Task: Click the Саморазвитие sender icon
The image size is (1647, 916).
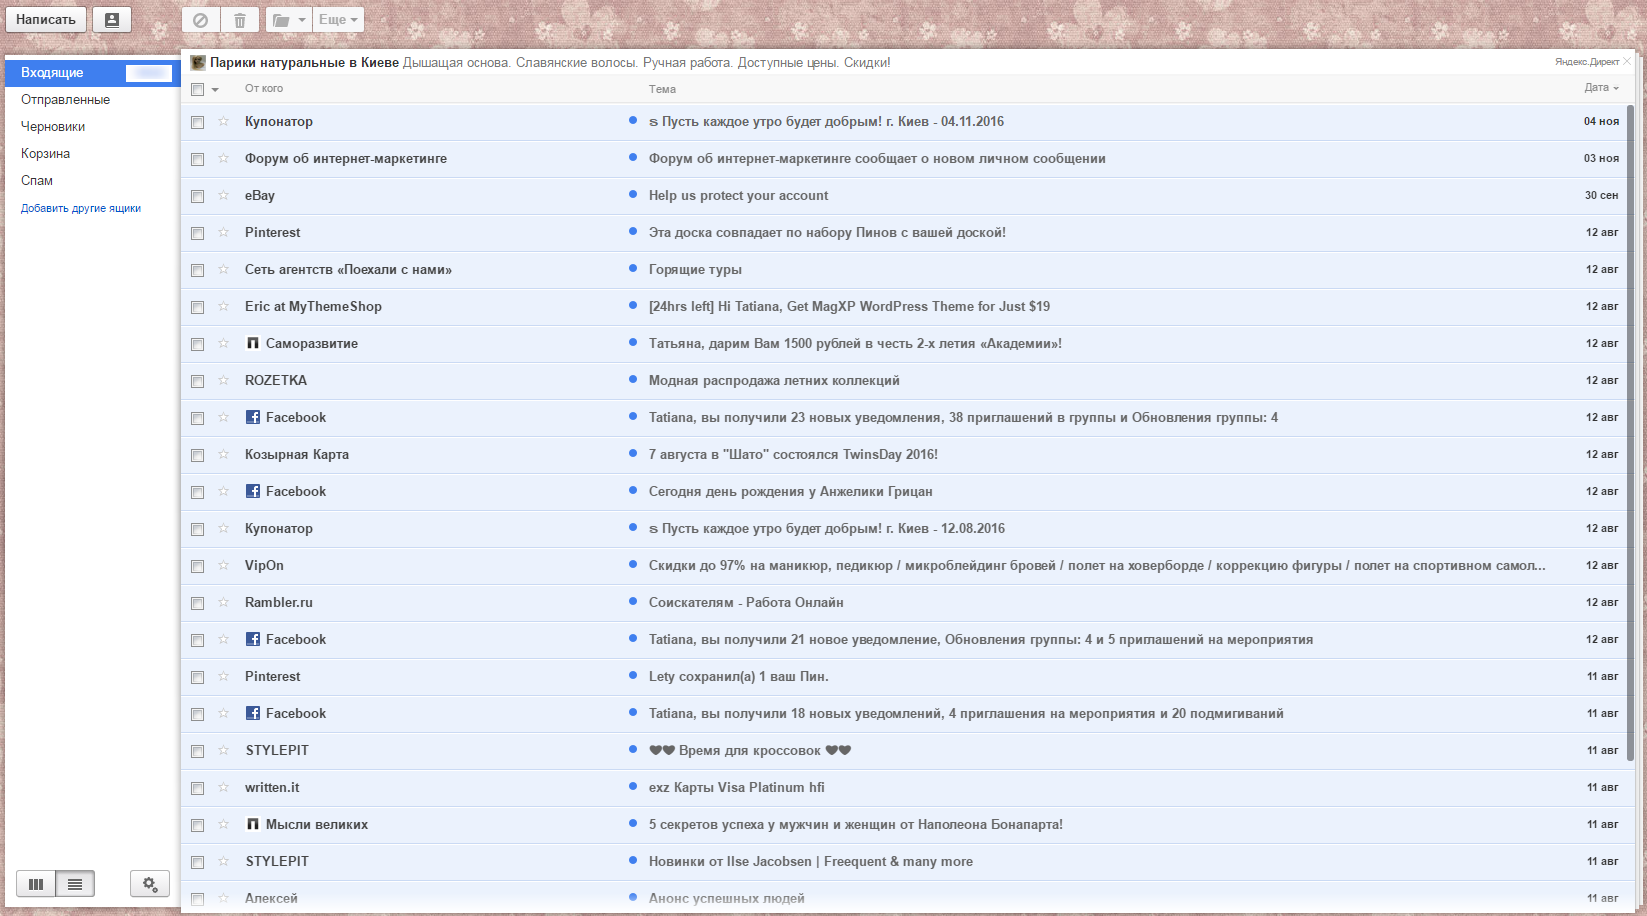Action: point(253,343)
